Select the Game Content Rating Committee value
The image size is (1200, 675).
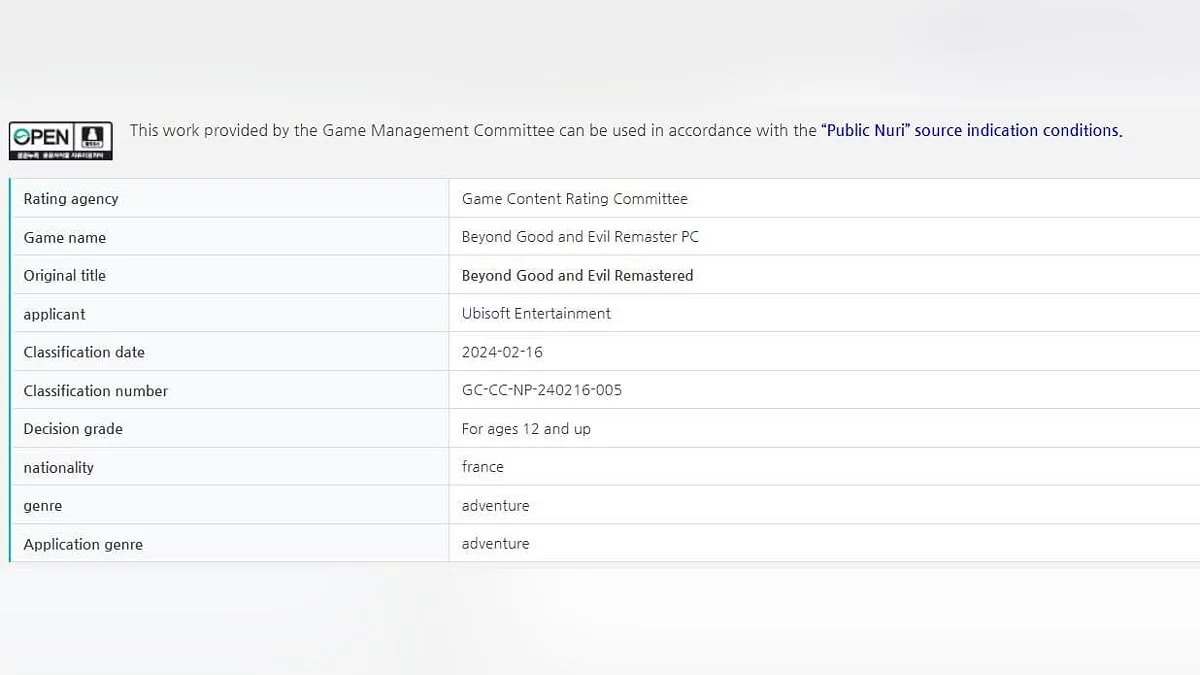(x=574, y=199)
